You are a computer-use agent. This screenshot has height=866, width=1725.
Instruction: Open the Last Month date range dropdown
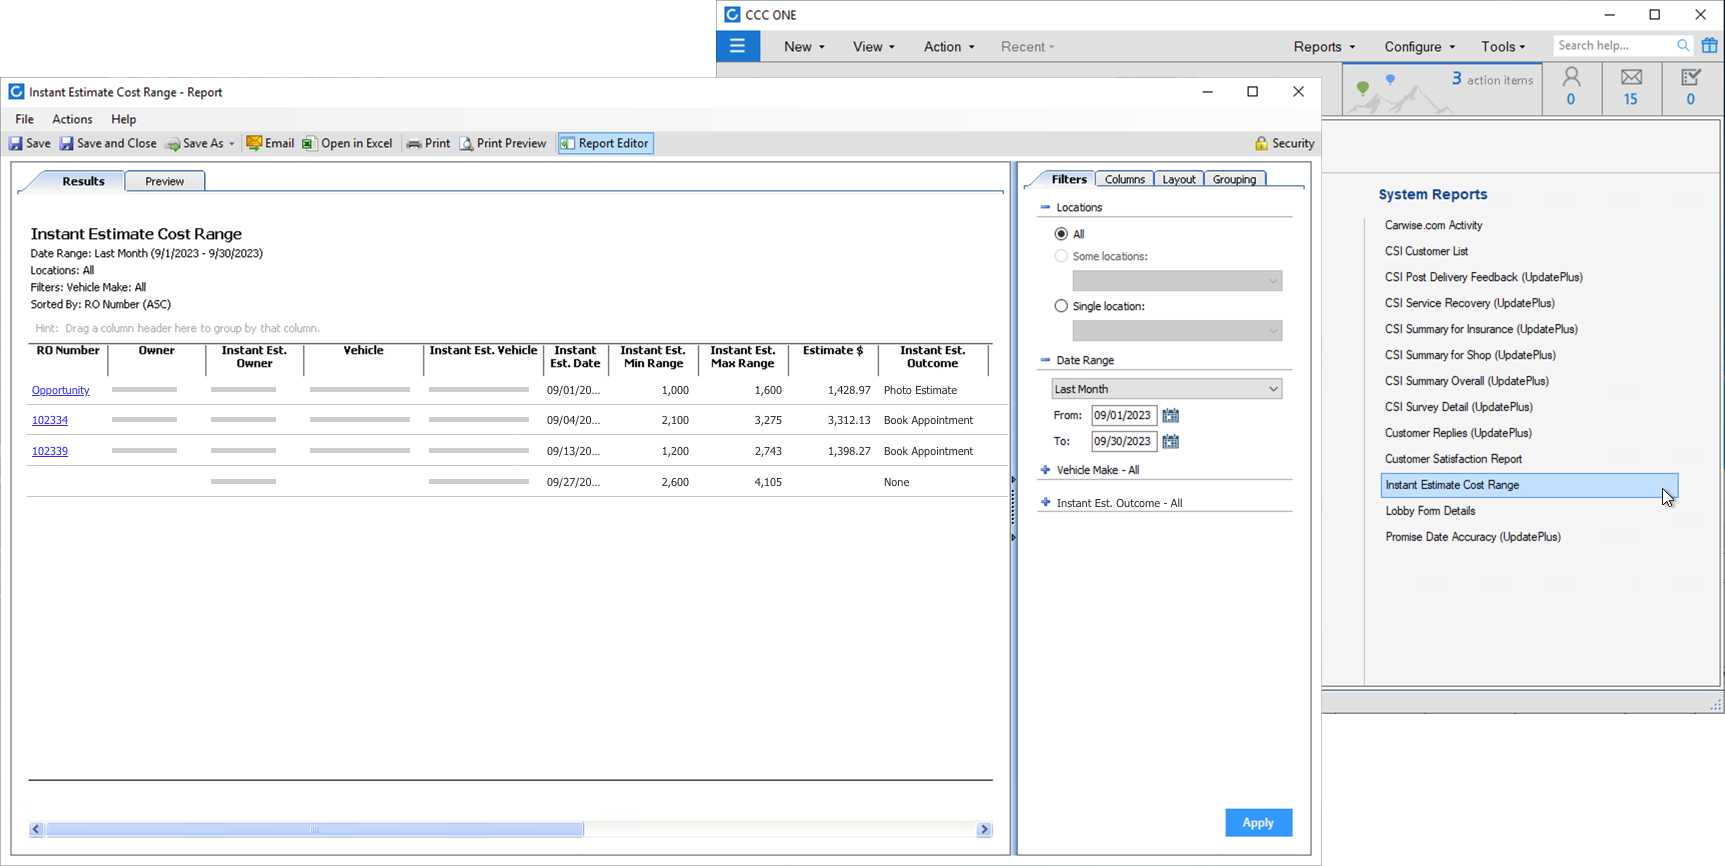1166,389
